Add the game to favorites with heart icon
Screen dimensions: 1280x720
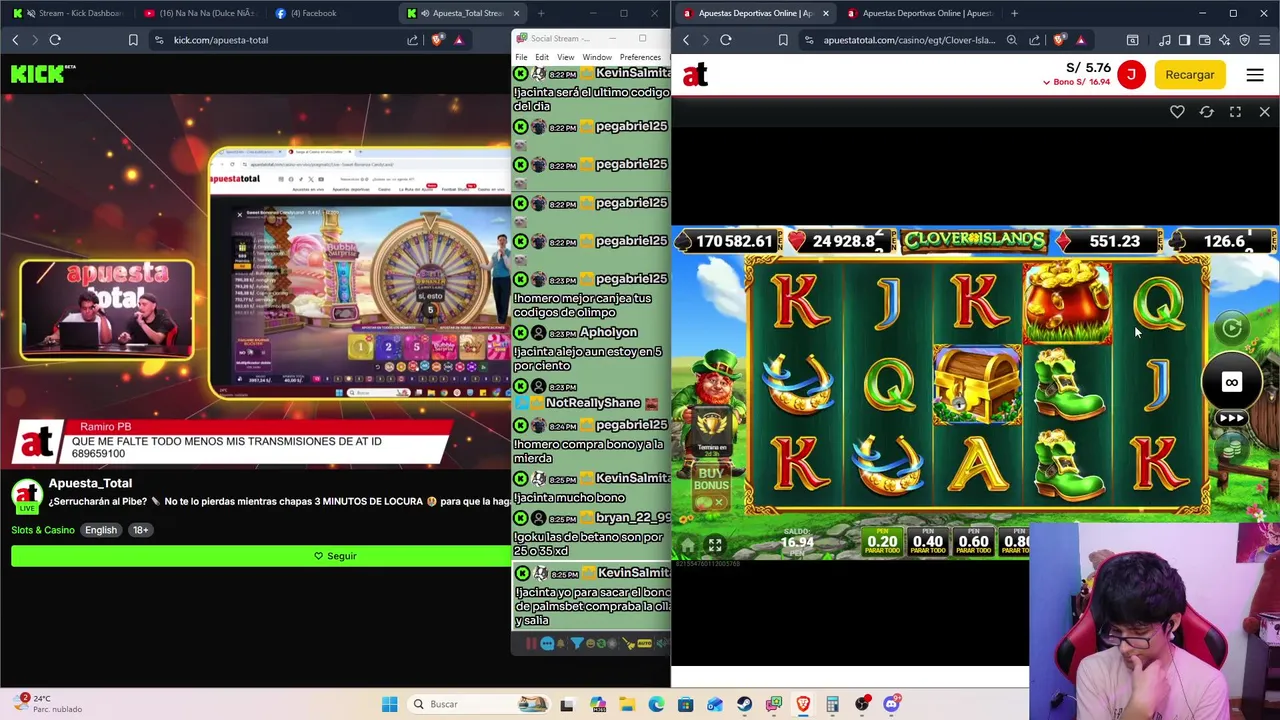pyautogui.click(x=1177, y=112)
